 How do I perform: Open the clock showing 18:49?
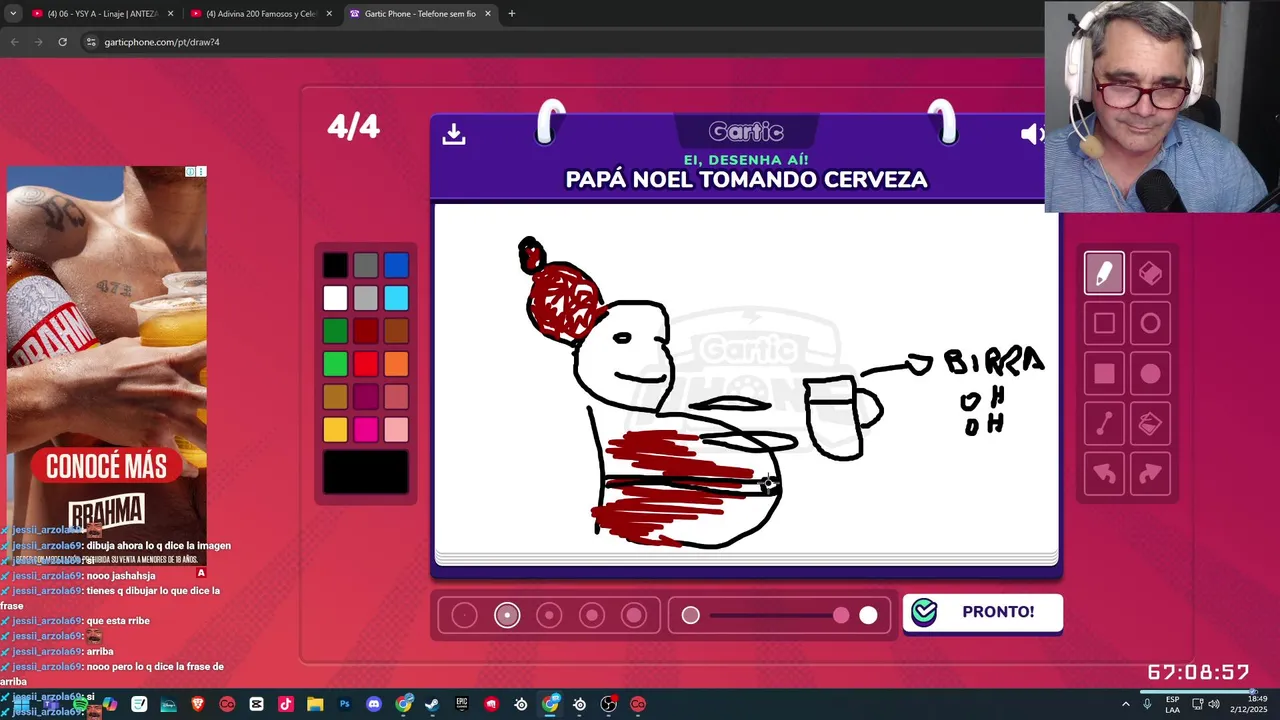(1249, 704)
